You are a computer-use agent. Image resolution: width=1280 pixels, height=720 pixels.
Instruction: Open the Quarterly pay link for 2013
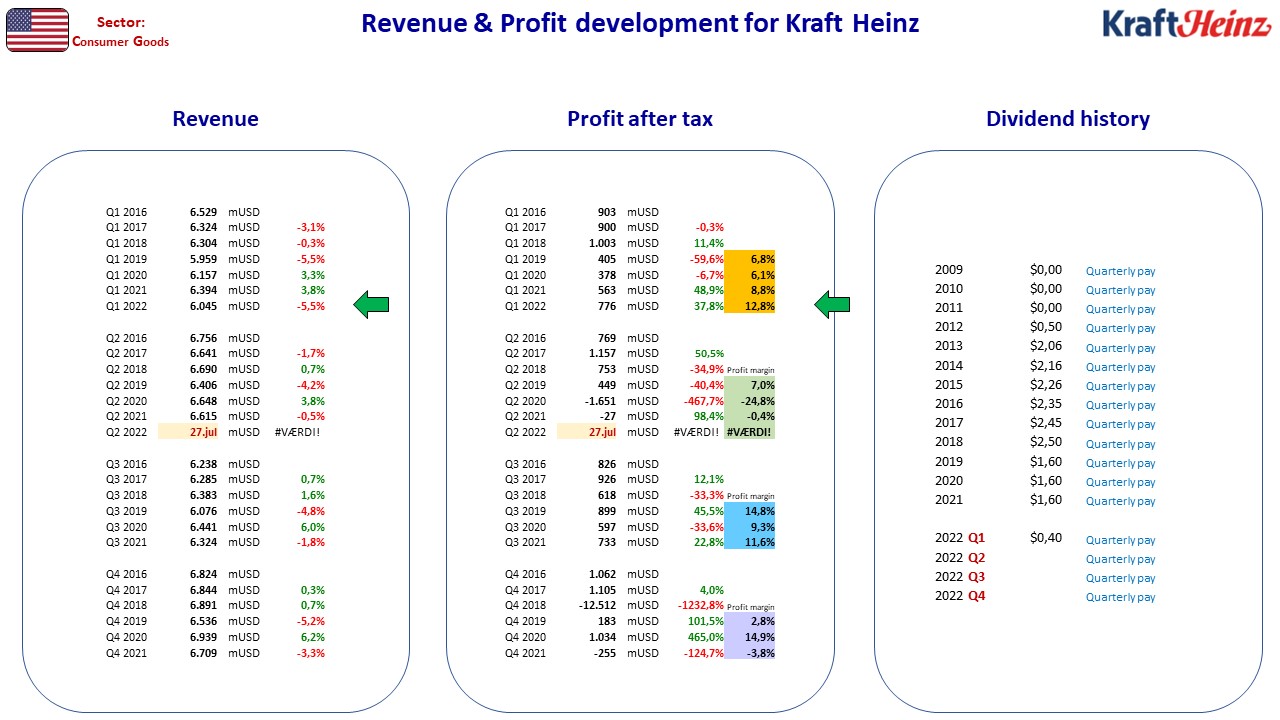[x=1120, y=348]
